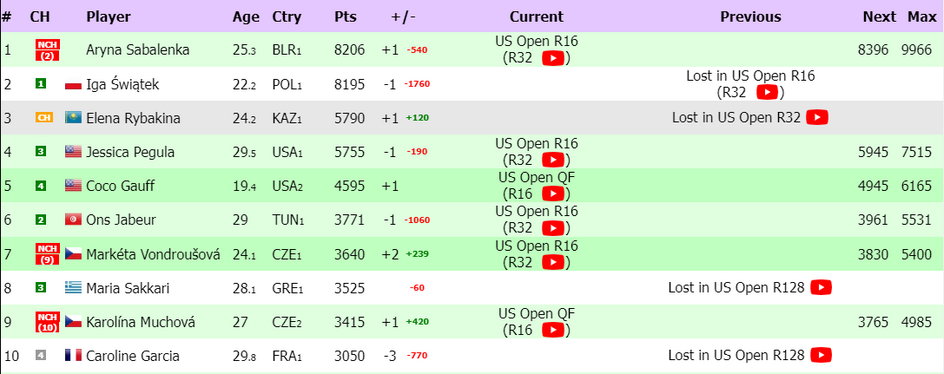The width and height of the screenshot is (944, 374).
Task: Open YouTube icon in Jessica Pegula's row
Action: (x=553, y=160)
